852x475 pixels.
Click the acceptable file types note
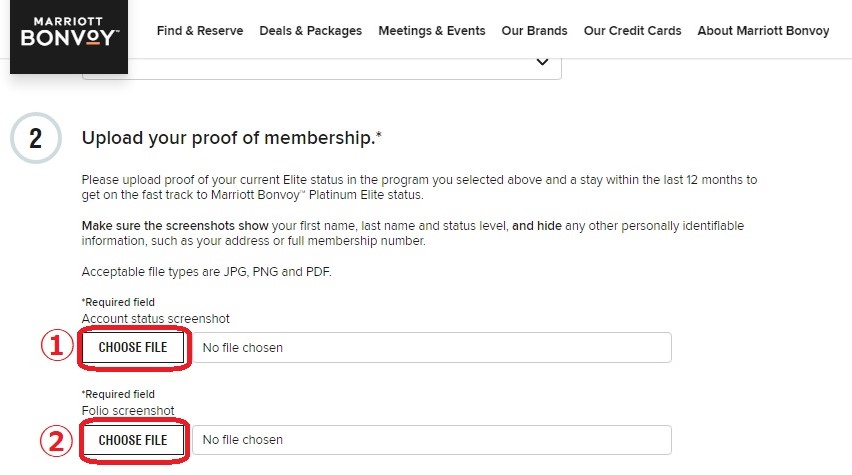206,272
